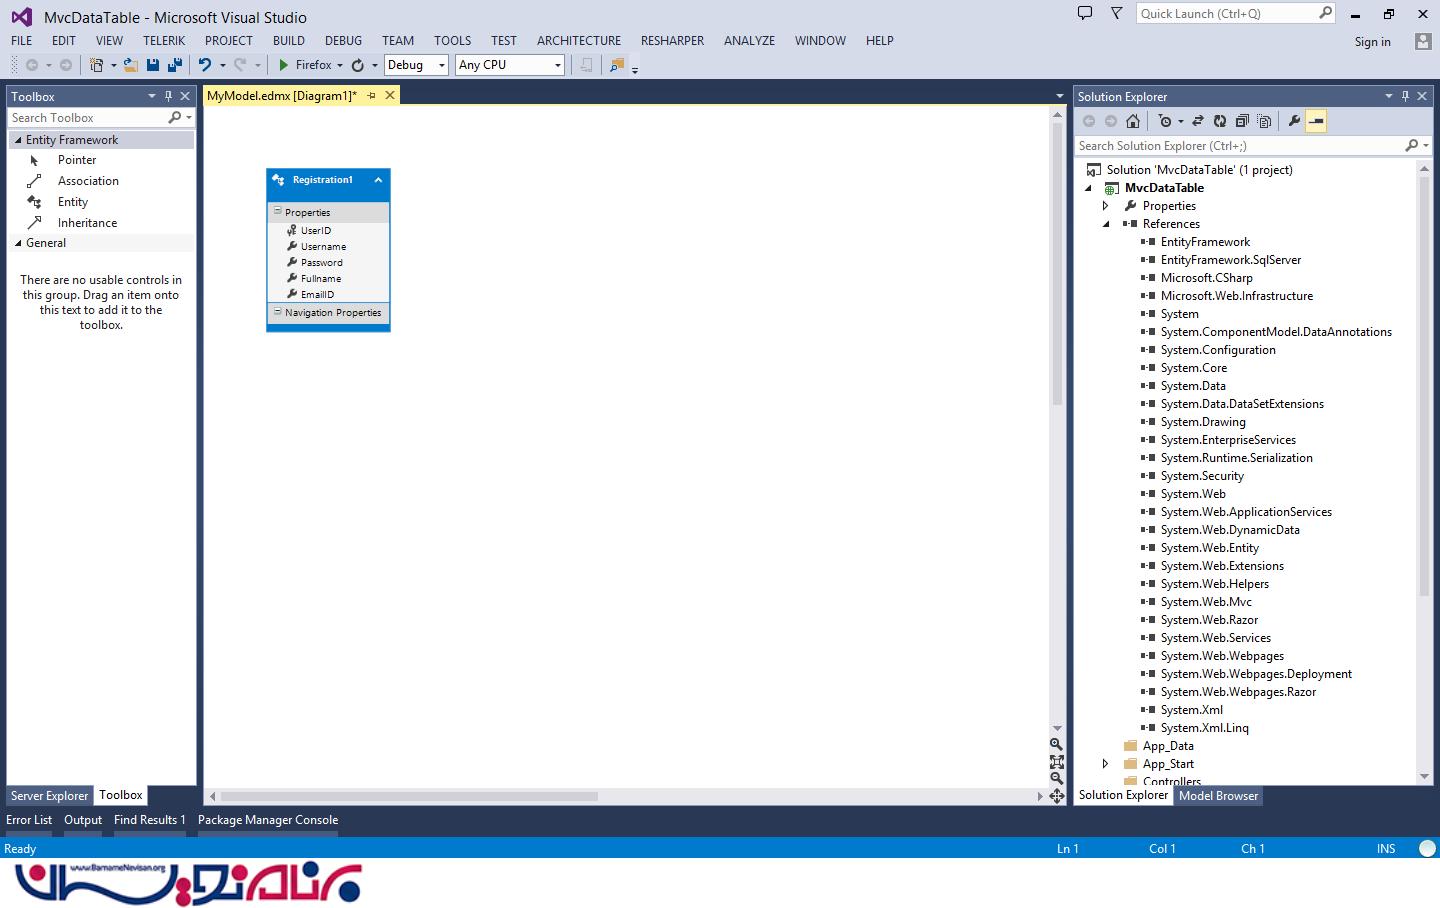
Task: Toggle auto-hide pin on Solution Explorer
Action: tap(1405, 96)
